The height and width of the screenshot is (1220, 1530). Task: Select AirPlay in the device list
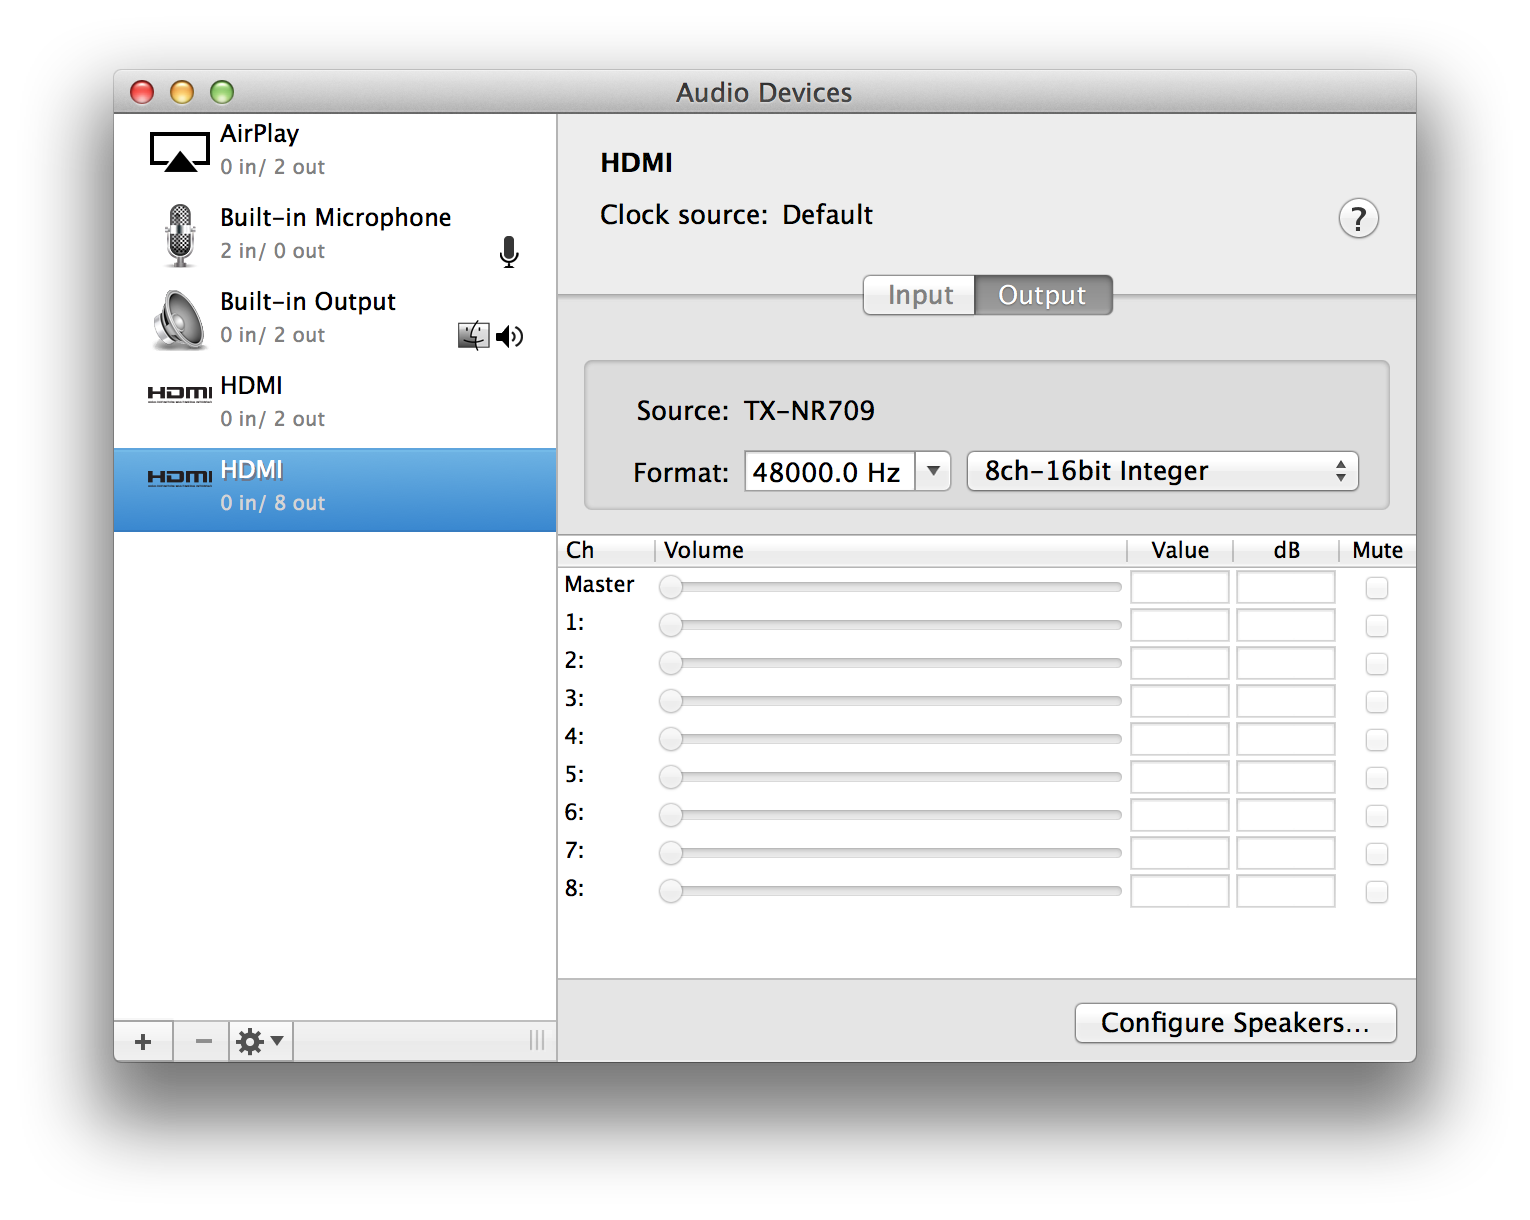(x=335, y=152)
